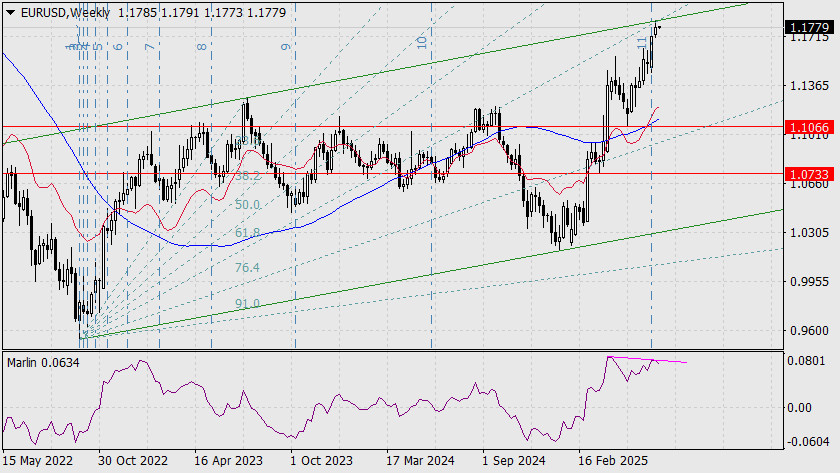Click the price axis value 1.0305

pyautogui.click(x=809, y=232)
